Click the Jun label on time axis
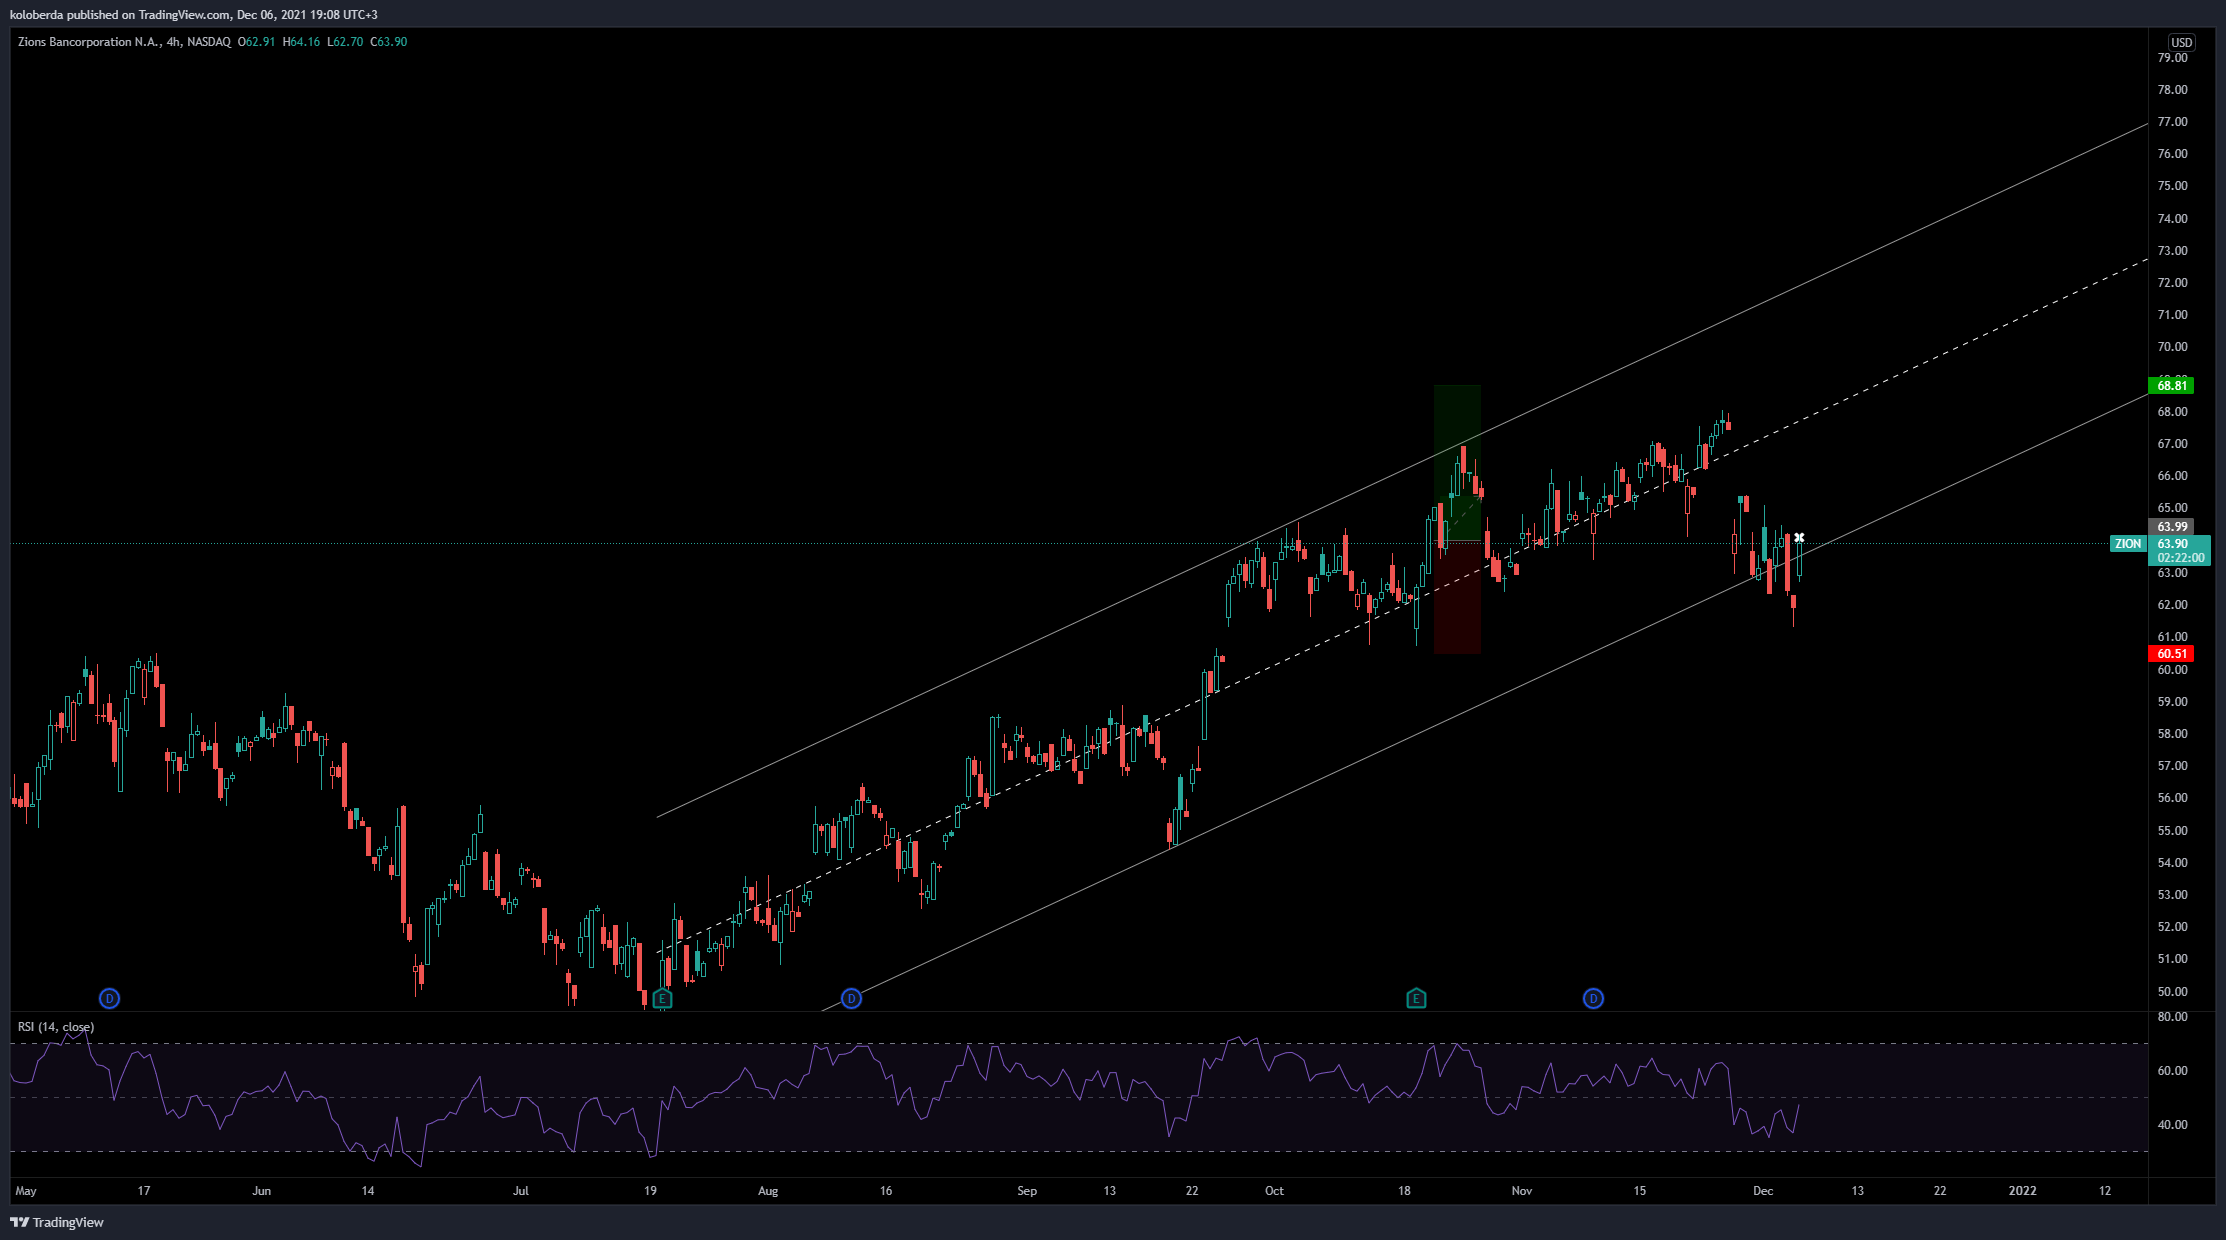Screen dimensions: 2226x1240 click(x=262, y=1191)
